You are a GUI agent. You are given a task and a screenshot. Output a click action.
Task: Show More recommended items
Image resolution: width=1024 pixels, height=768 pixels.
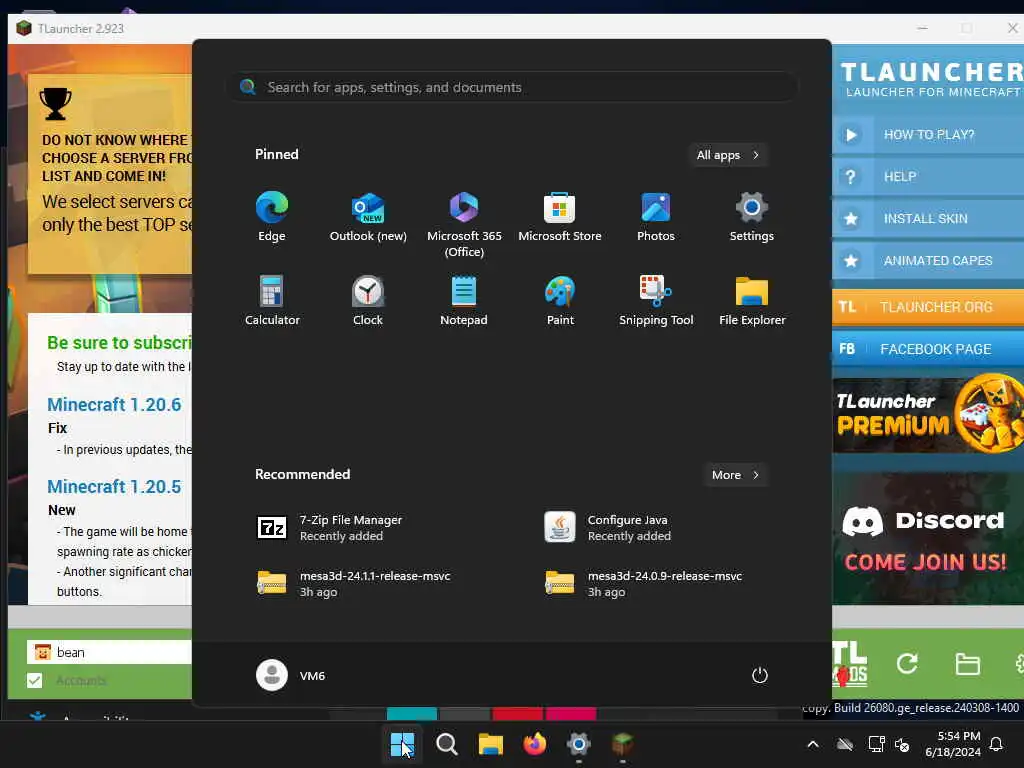coord(735,475)
